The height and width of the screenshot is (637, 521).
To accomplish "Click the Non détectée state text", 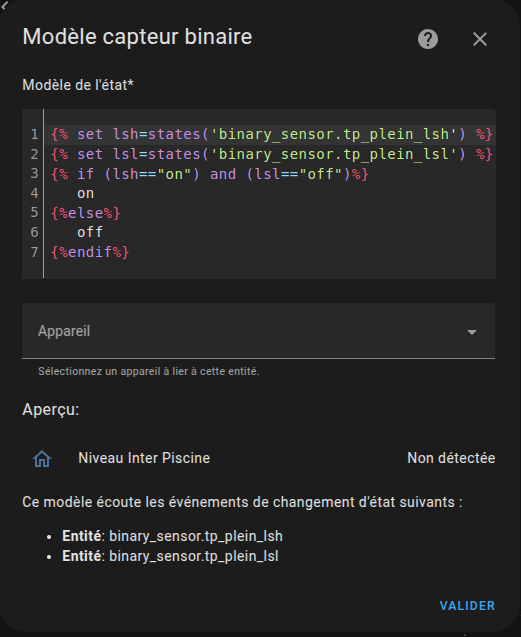I will coord(451,458).
